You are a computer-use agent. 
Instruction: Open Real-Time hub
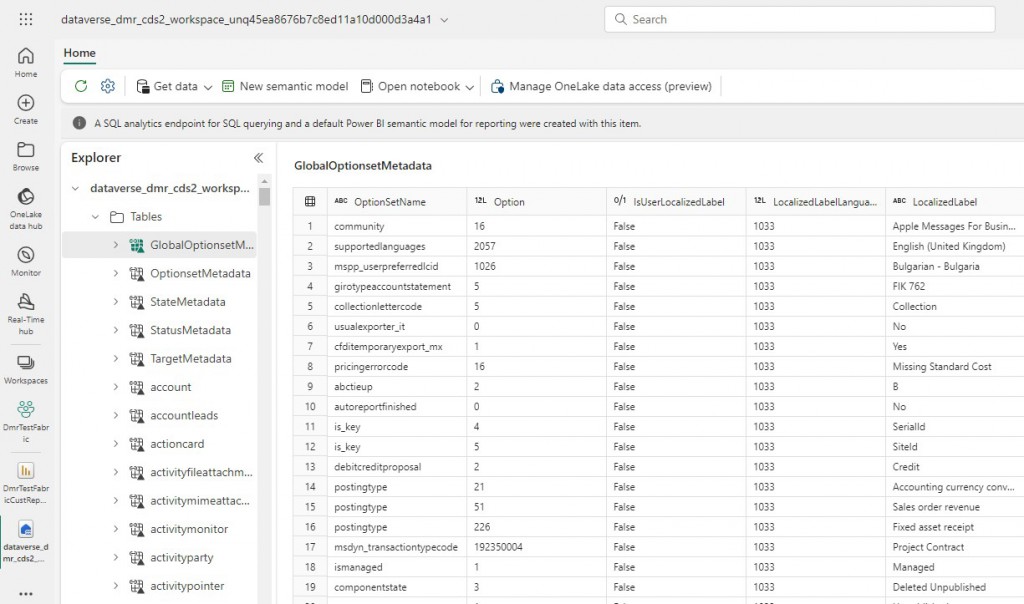pyautogui.click(x=25, y=314)
